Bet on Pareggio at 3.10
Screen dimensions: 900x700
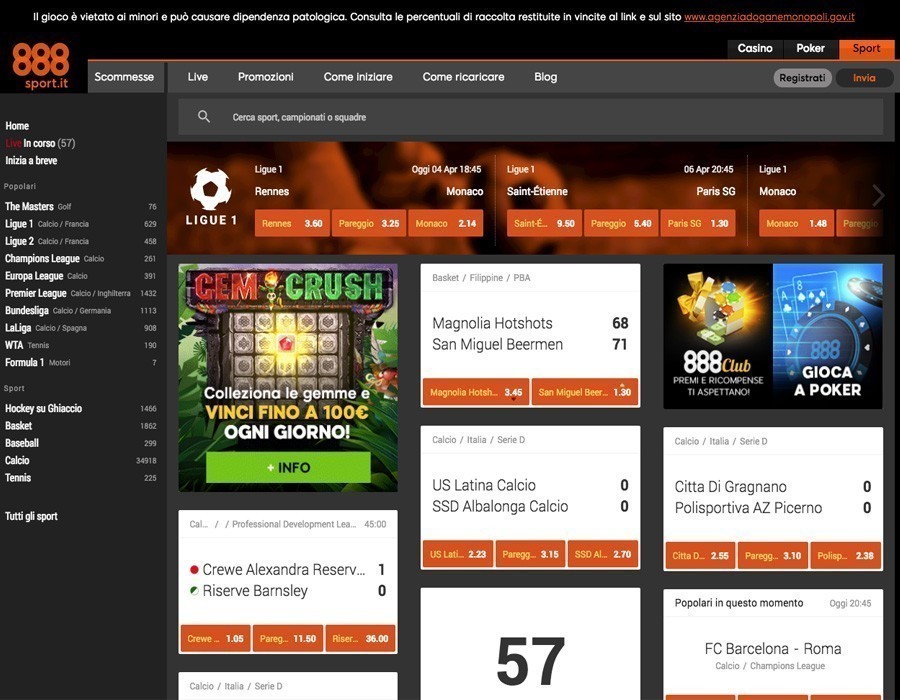[x=773, y=556]
